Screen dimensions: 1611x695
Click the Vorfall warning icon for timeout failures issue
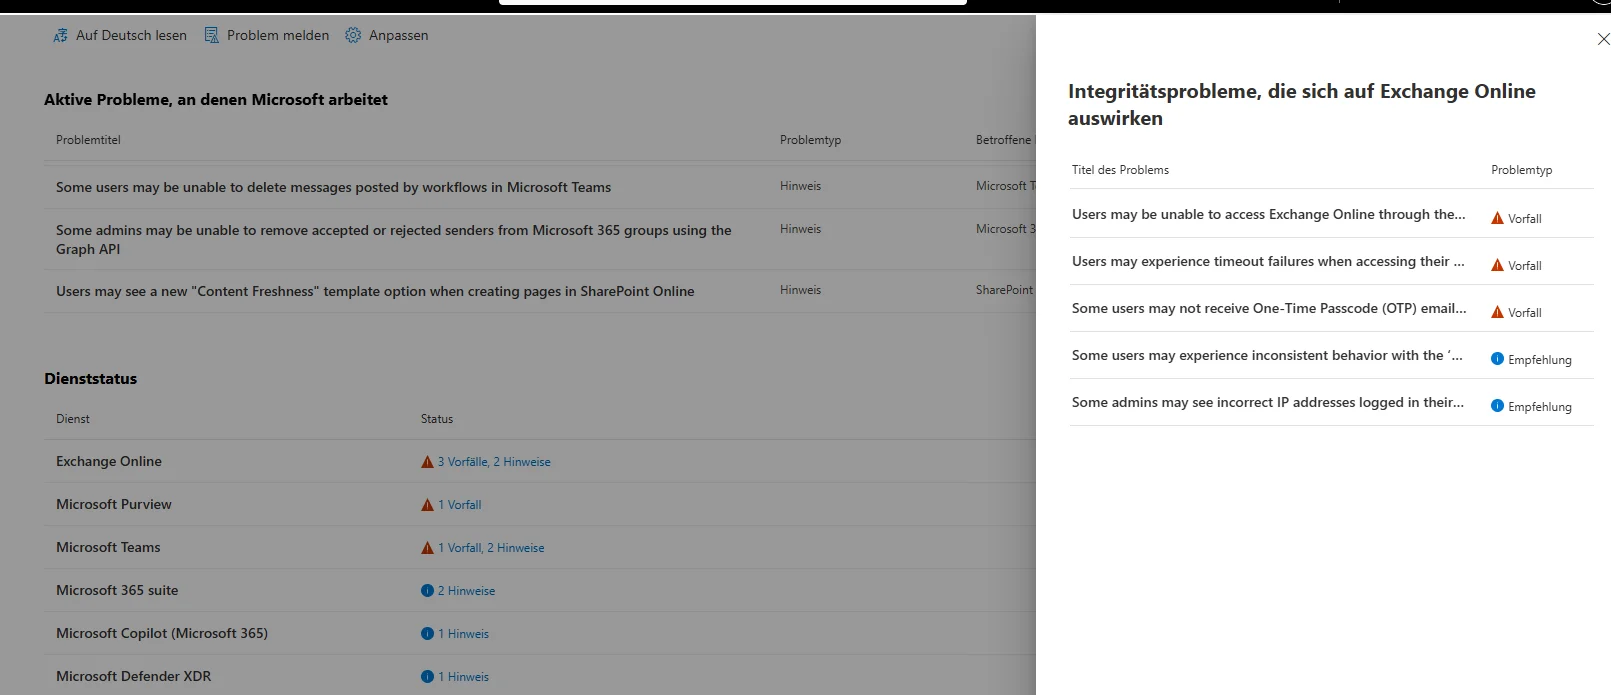[1497, 265]
